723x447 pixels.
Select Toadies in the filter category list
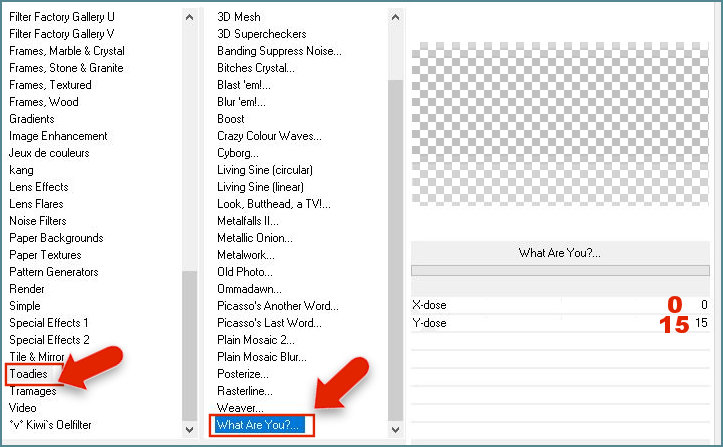(x=33, y=374)
